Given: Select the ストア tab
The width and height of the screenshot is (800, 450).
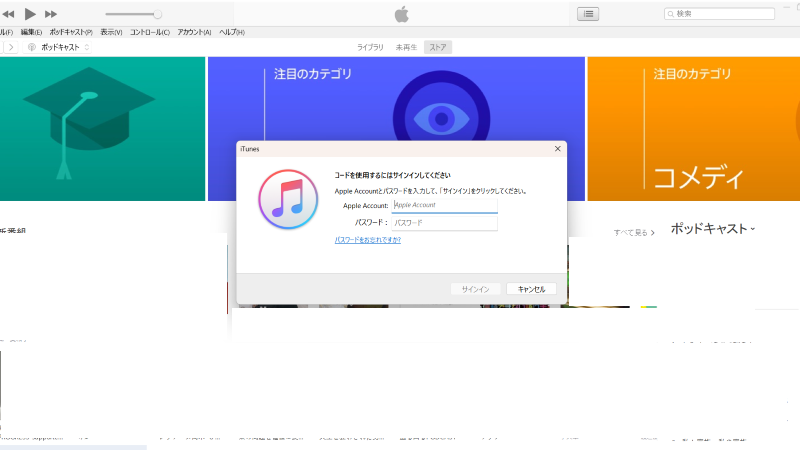Looking at the screenshot, I should 438,47.
